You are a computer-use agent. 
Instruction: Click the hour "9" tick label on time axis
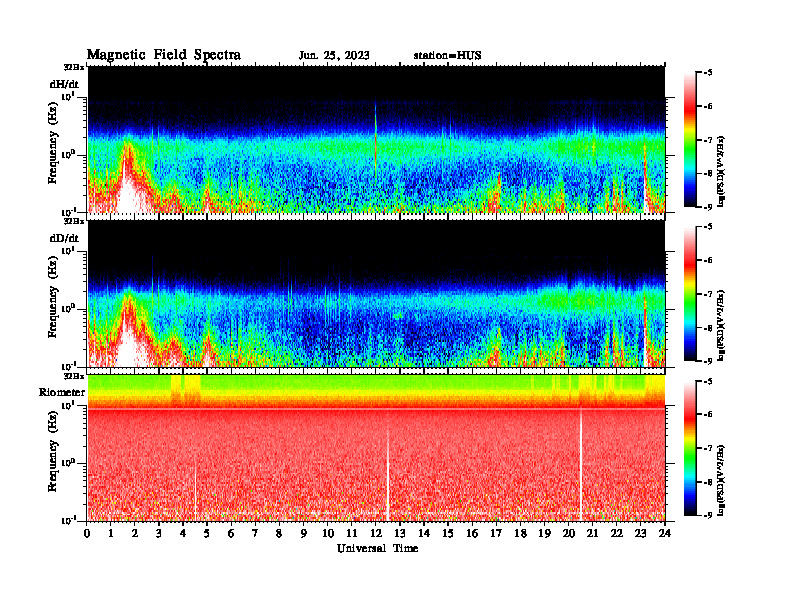click(x=304, y=534)
